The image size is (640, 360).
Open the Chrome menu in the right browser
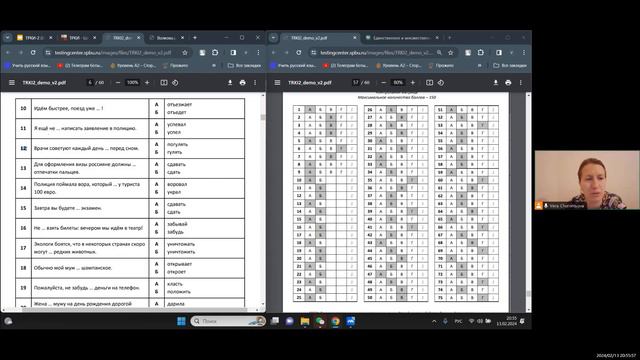(524, 53)
